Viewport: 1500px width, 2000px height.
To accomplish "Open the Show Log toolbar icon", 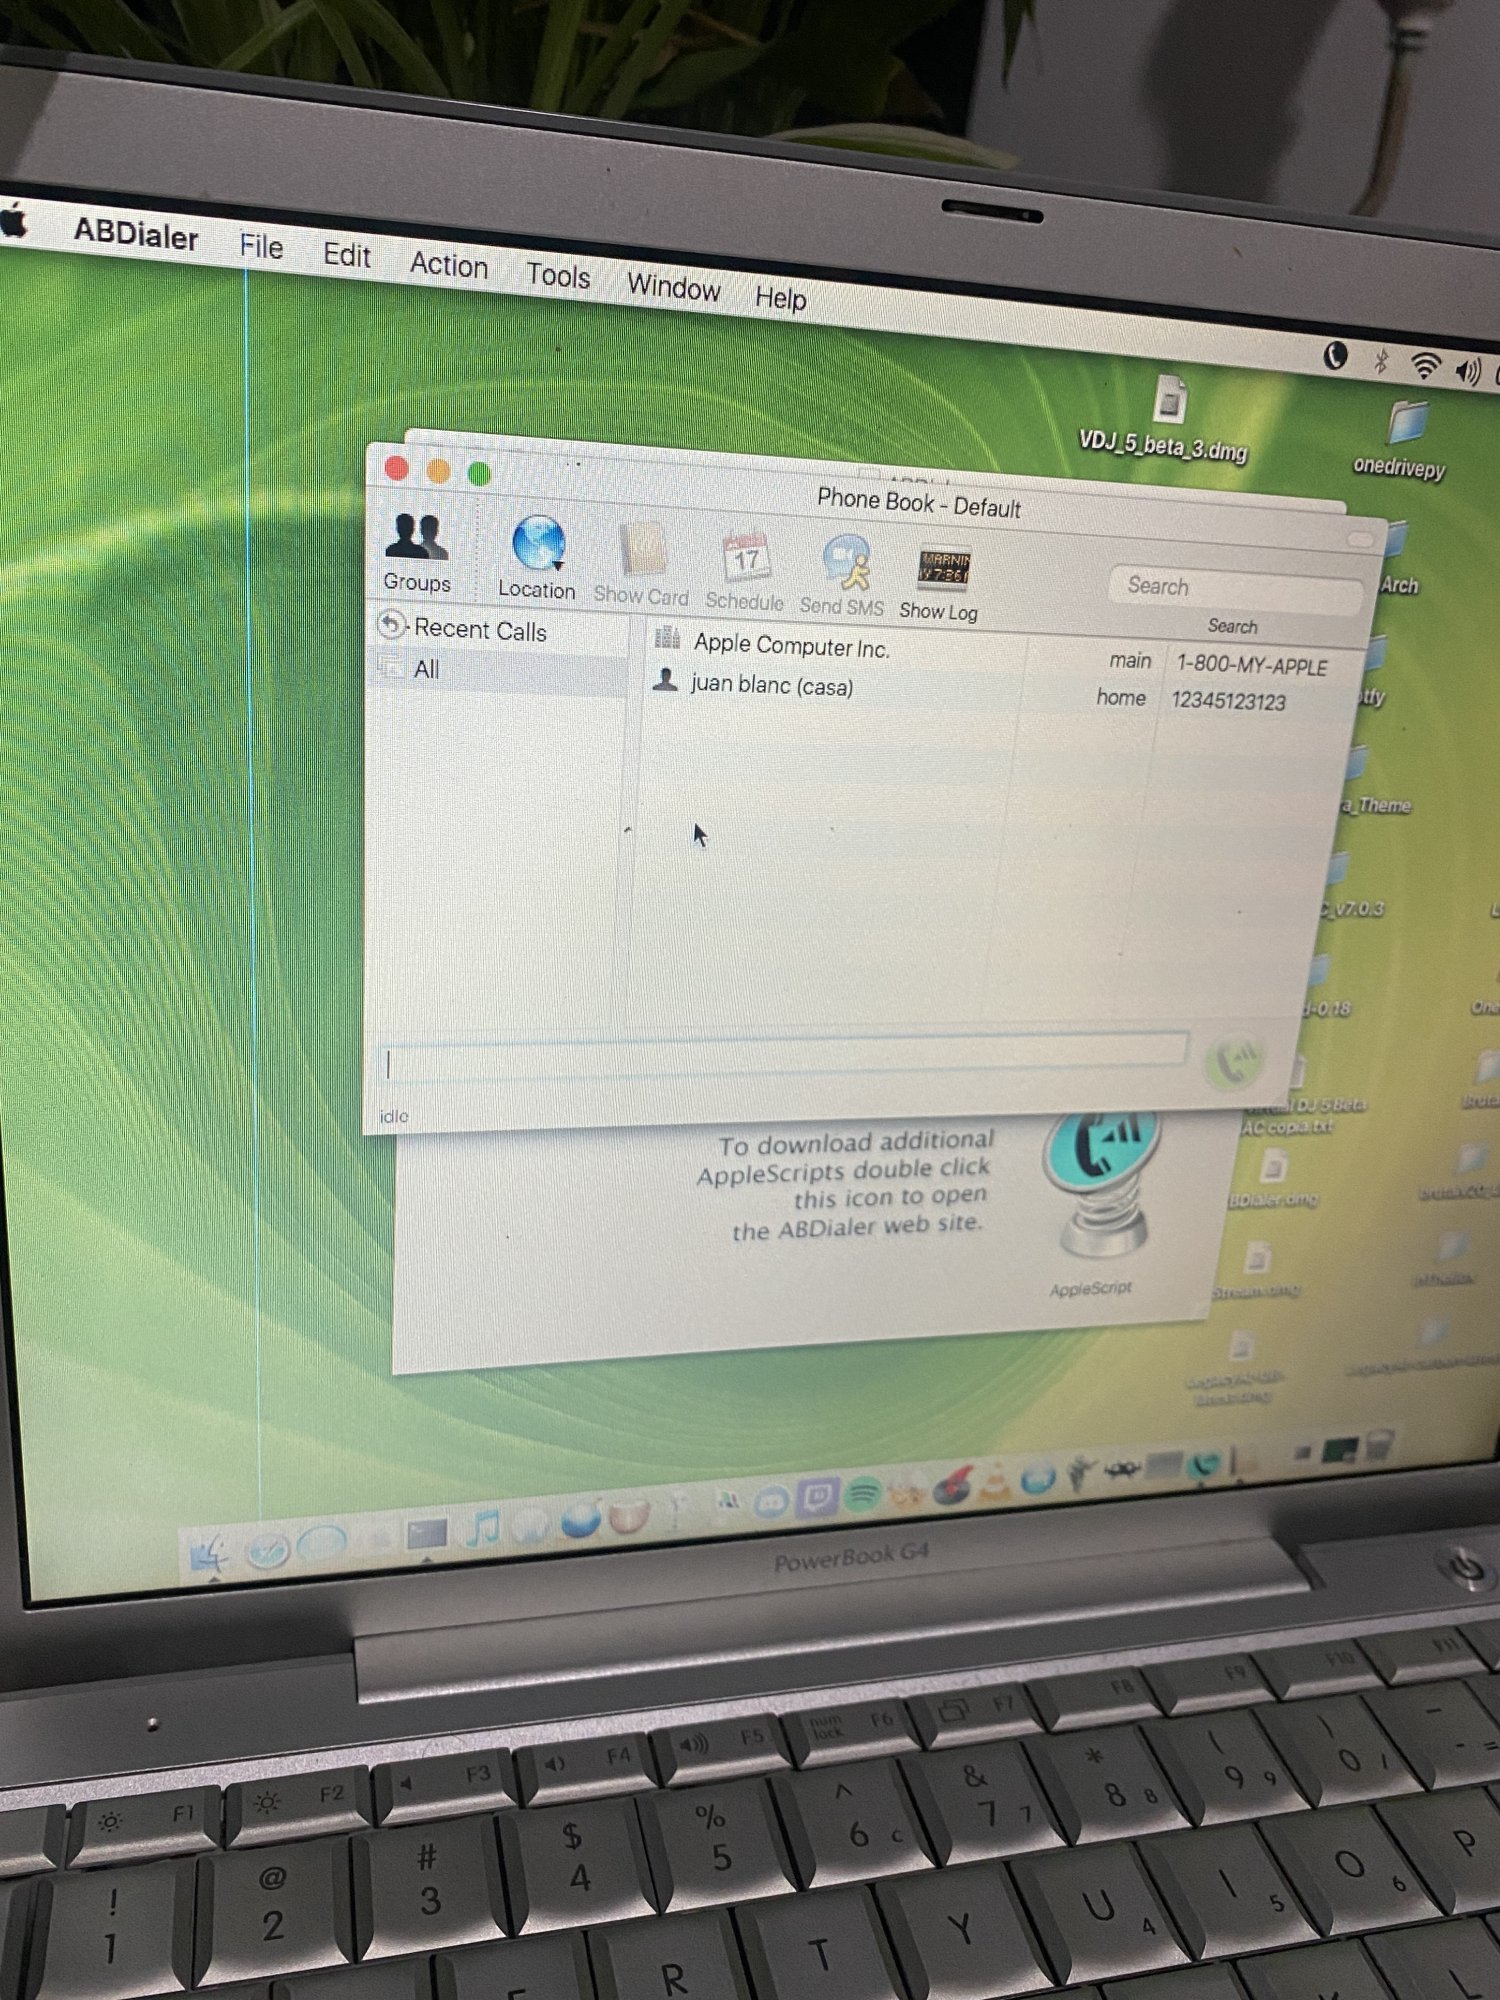I will pos(940,584).
